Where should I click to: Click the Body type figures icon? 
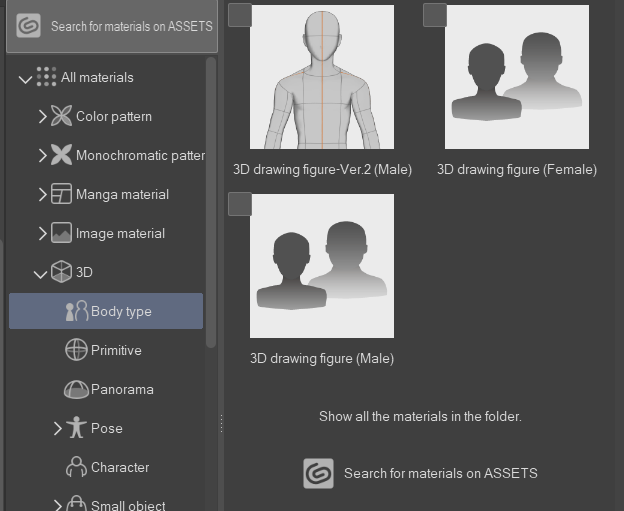coord(77,311)
